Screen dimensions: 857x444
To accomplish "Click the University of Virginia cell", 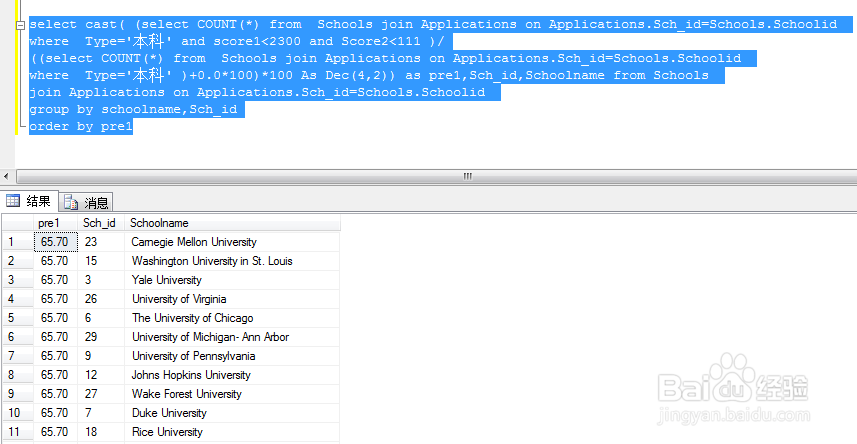I will [x=232, y=299].
